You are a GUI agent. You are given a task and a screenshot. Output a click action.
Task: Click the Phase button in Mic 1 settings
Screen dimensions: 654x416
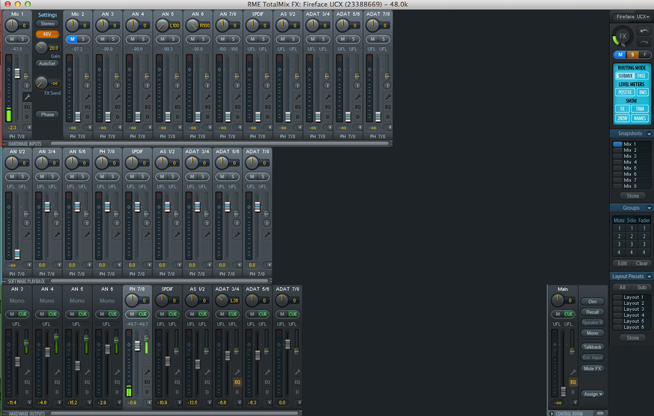tap(47, 114)
